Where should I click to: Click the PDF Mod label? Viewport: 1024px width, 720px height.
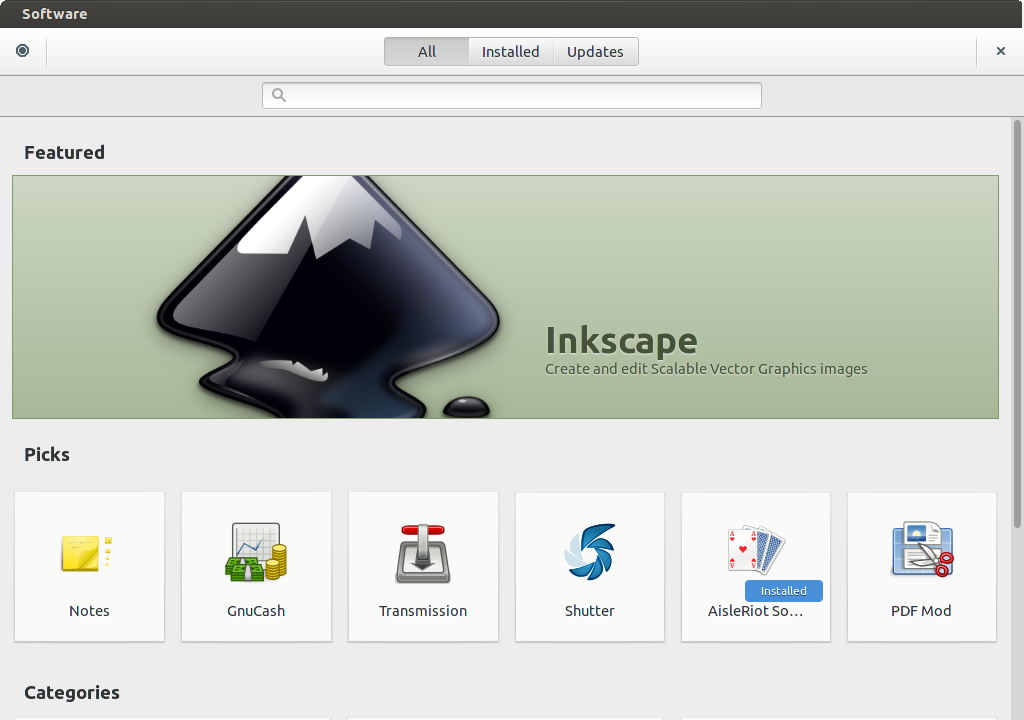click(921, 611)
